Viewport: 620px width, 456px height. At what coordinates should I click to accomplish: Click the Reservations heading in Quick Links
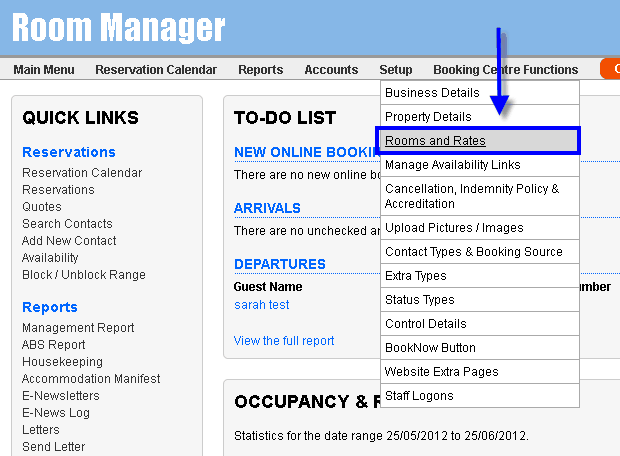point(69,152)
